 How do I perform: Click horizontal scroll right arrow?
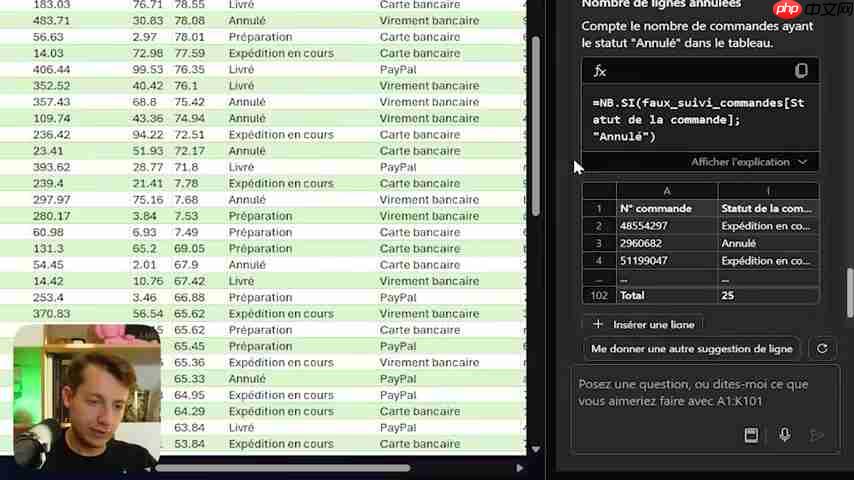click(520, 468)
